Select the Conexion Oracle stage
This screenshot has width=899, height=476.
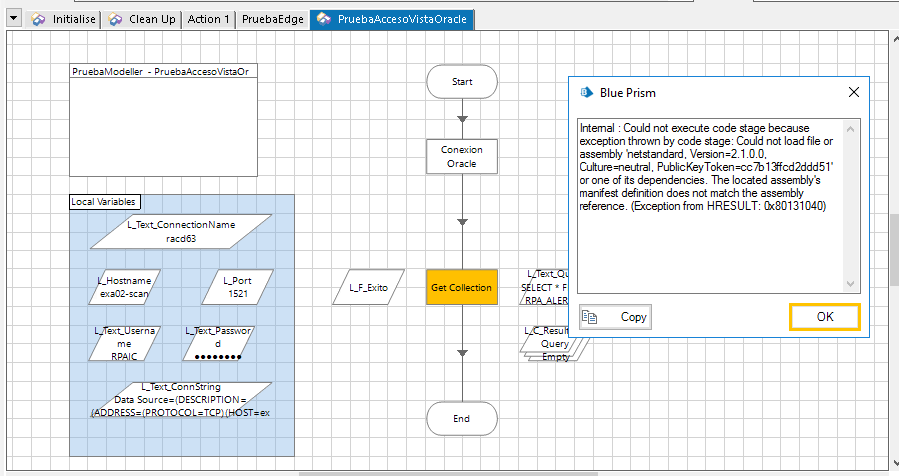[x=462, y=157]
